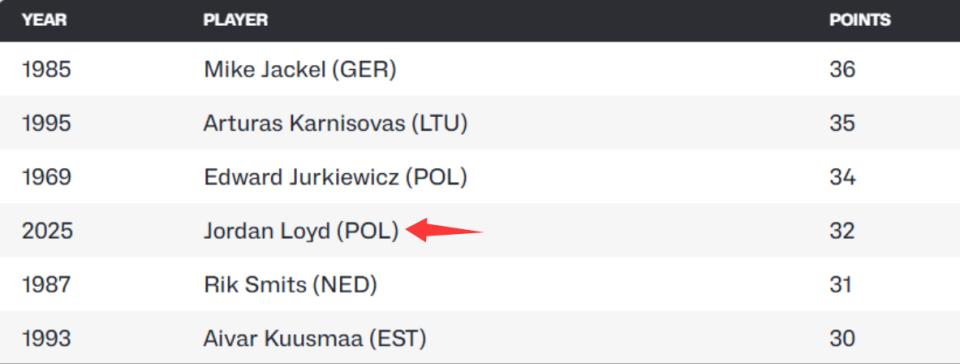Click the year 1987 cell
The height and width of the screenshot is (364, 960).
(x=47, y=284)
